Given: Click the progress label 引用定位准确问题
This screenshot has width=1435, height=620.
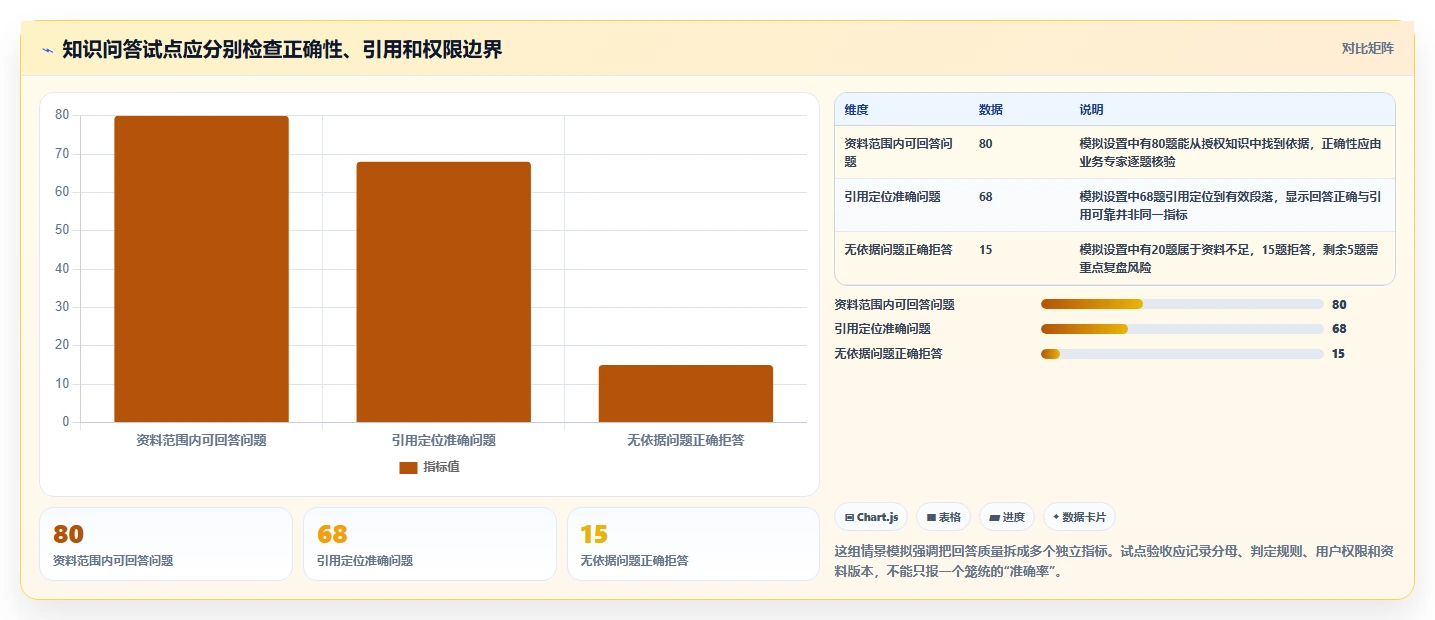Looking at the screenshot, I should tap(882, 329).
